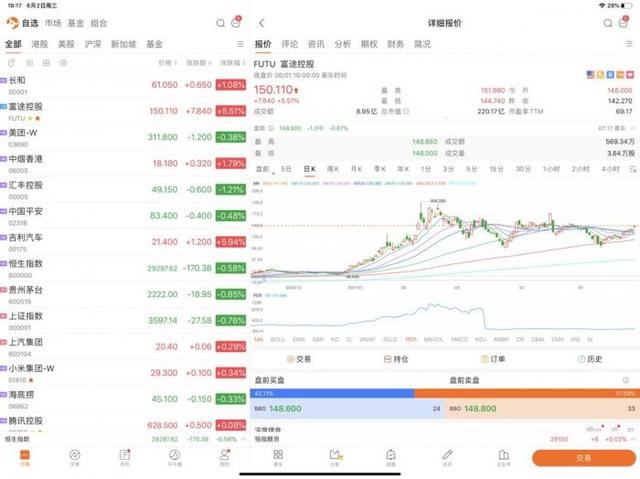Collapse the 盘前 pre-market section arrow
Screen dimensions: 640x479
click(x=633, y=128)
